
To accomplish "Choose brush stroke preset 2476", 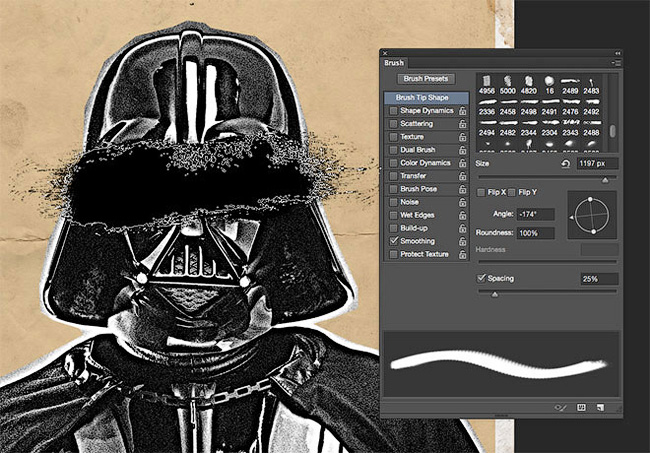I will coord(570,107).
